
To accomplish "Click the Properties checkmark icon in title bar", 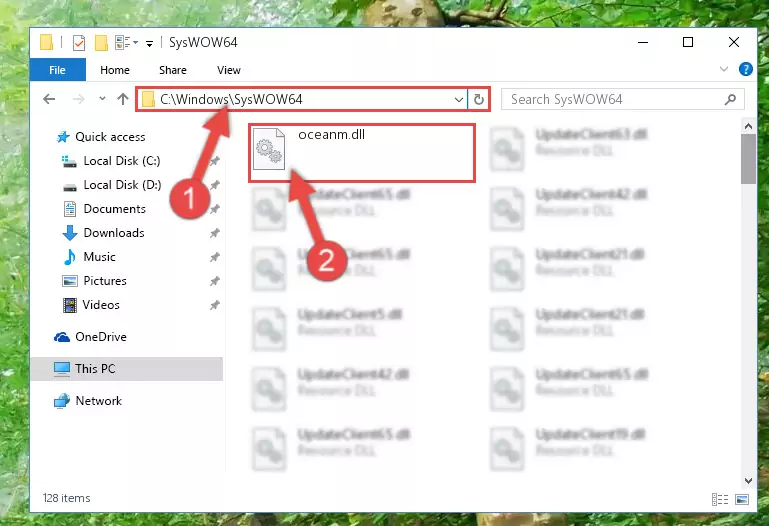I will [x=78, y=43].
